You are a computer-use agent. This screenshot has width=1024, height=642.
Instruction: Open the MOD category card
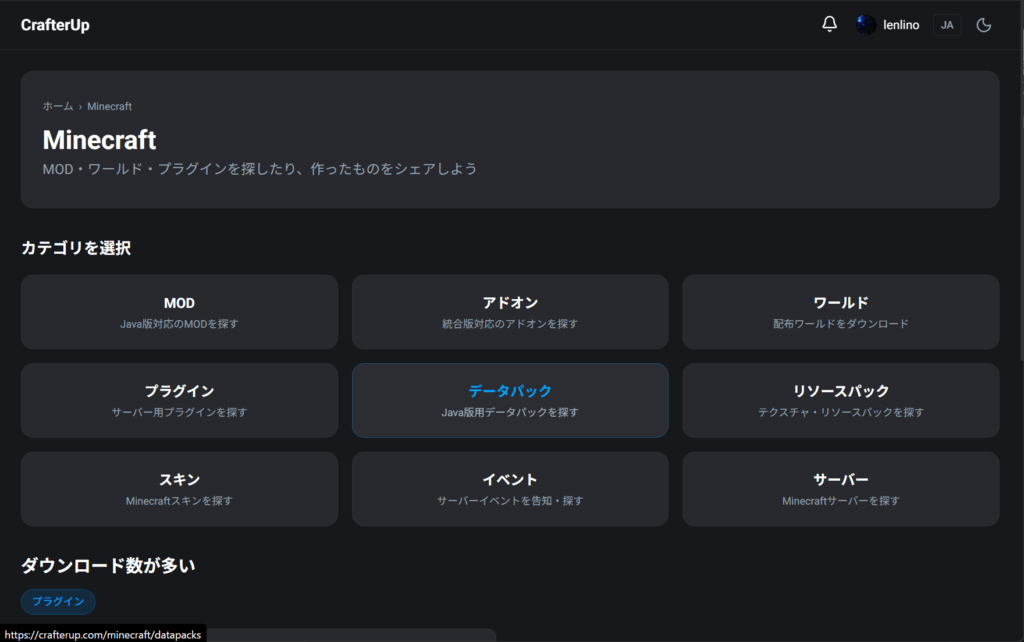tap(179, 312)
